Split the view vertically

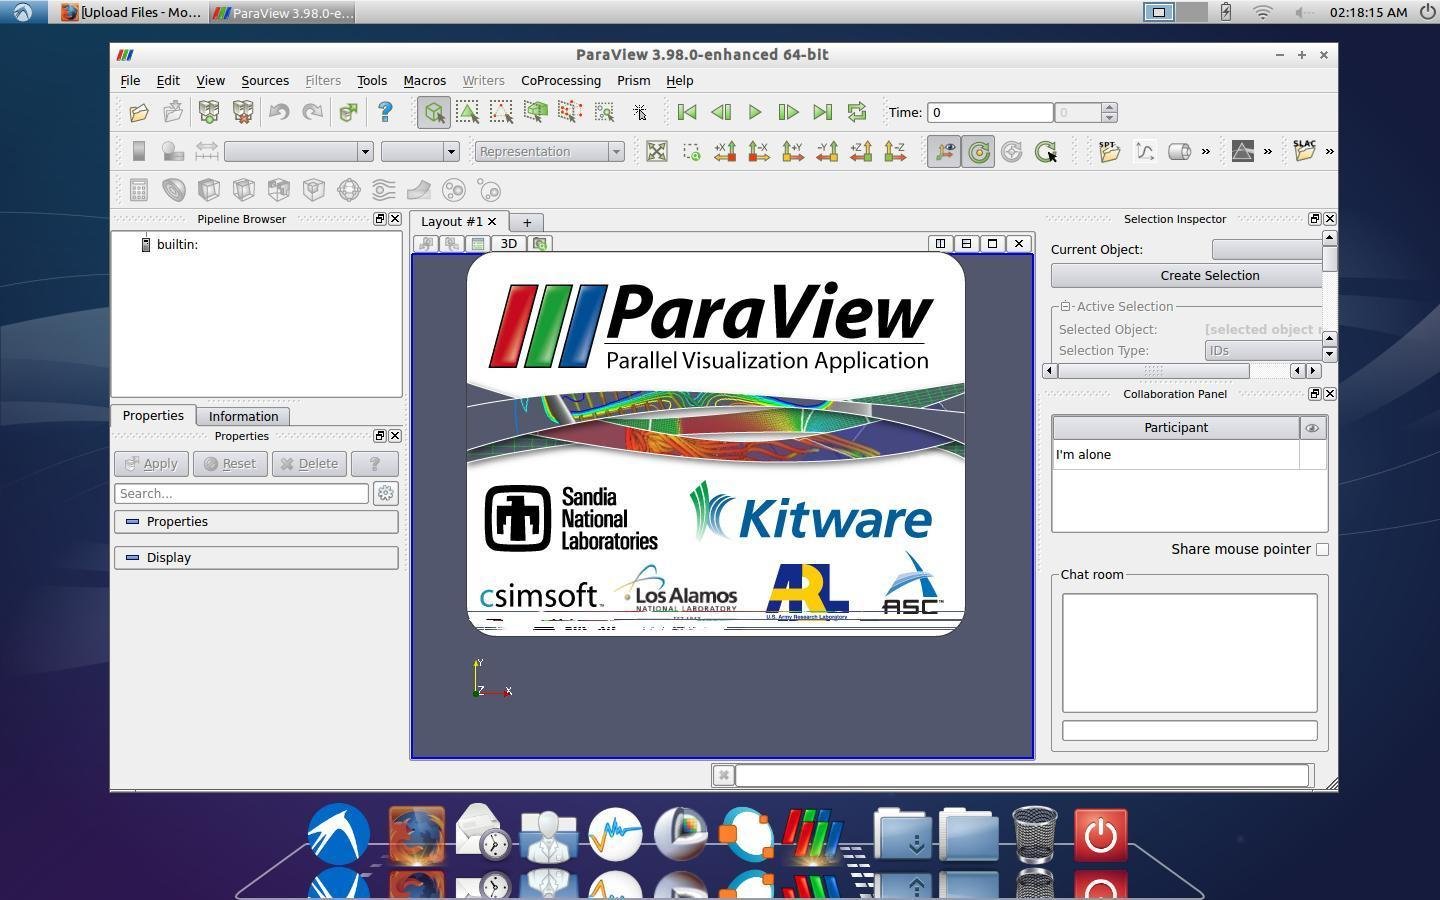pos(966,243)
